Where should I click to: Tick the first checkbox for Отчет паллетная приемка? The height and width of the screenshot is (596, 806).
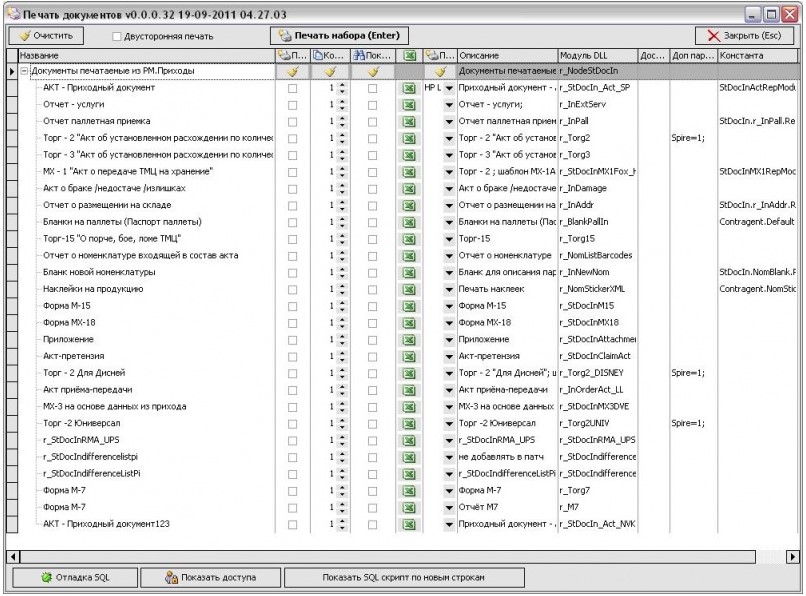pyautogui.click(x=293, y=122)
